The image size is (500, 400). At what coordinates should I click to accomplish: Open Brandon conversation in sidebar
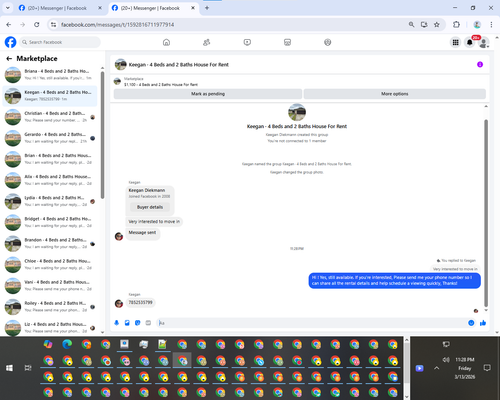(50, 243)
